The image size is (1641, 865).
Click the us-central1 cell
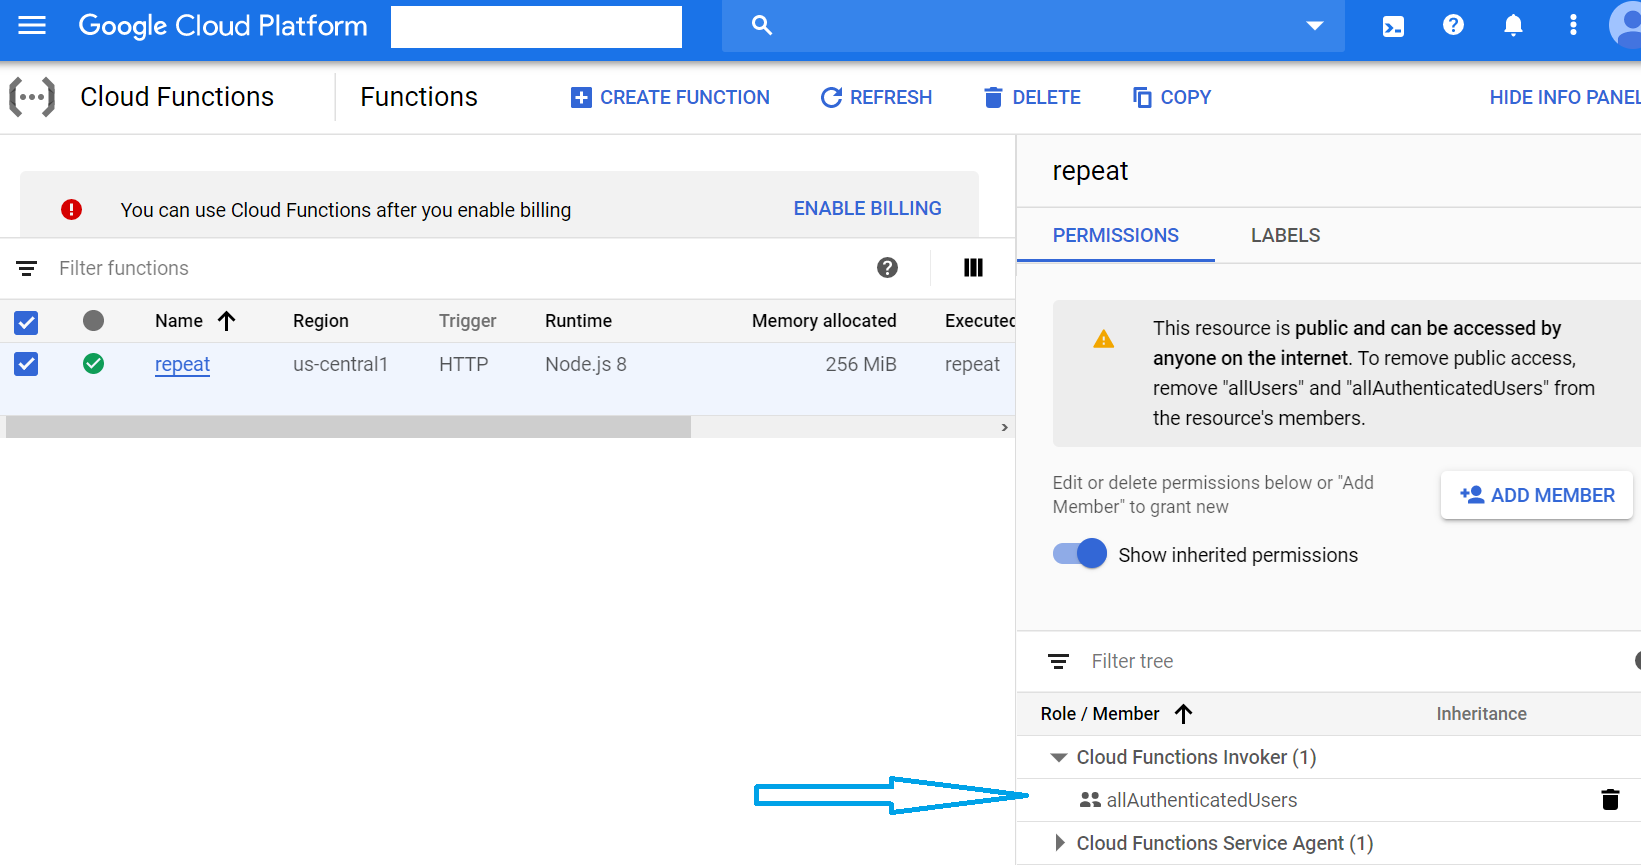point(340,364)
